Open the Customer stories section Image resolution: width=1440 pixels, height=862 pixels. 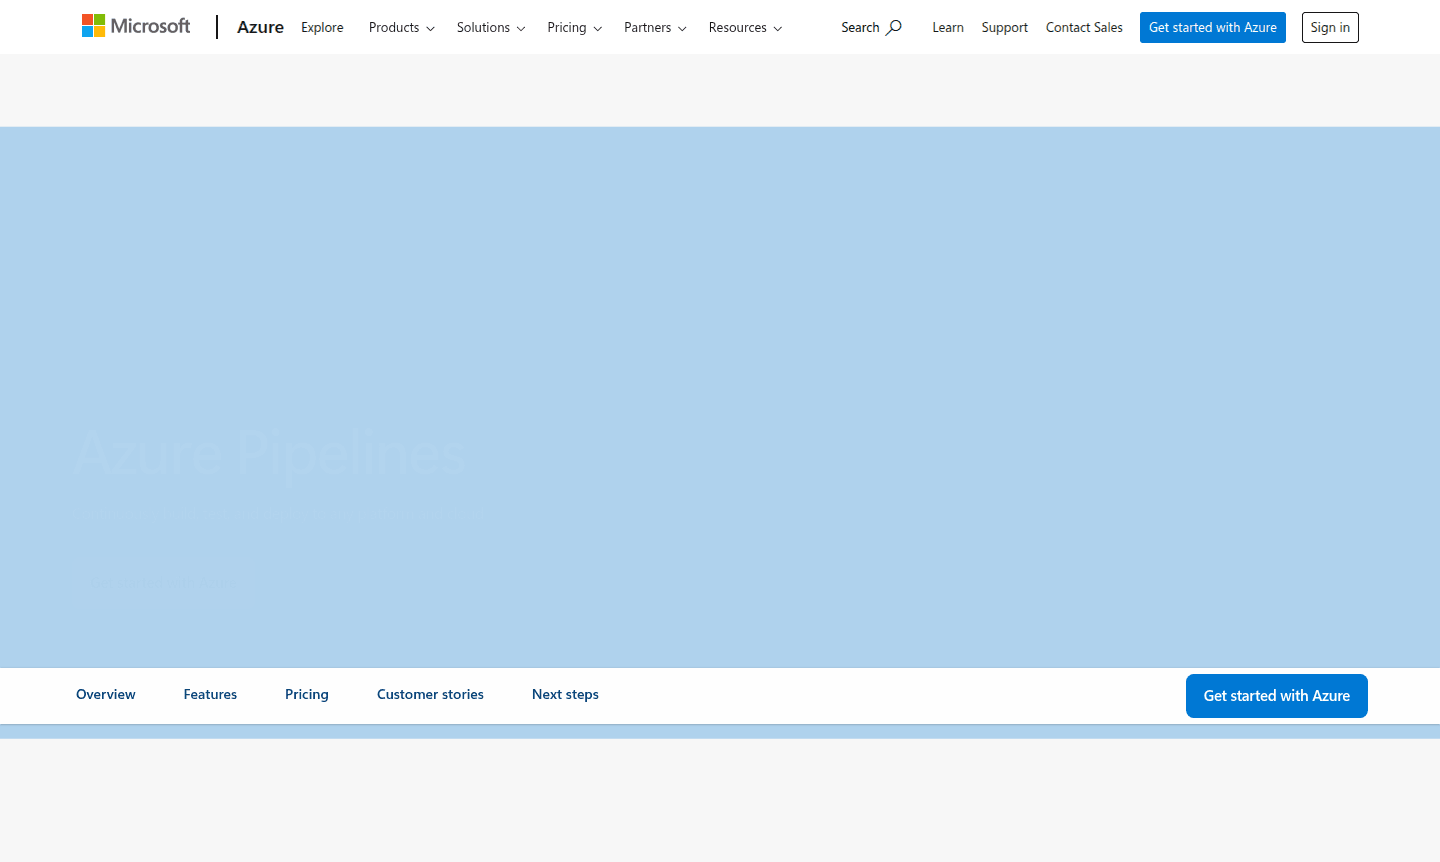430,694
